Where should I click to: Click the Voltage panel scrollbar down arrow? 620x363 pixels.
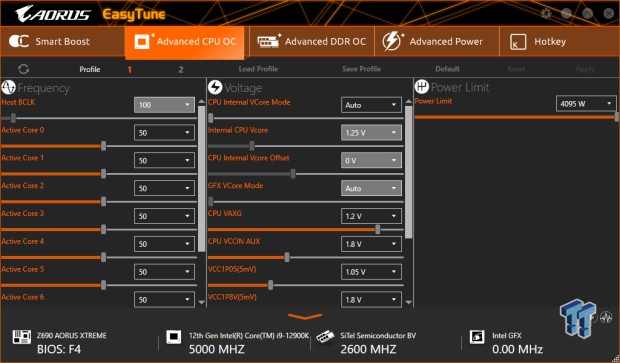point(408,302)
